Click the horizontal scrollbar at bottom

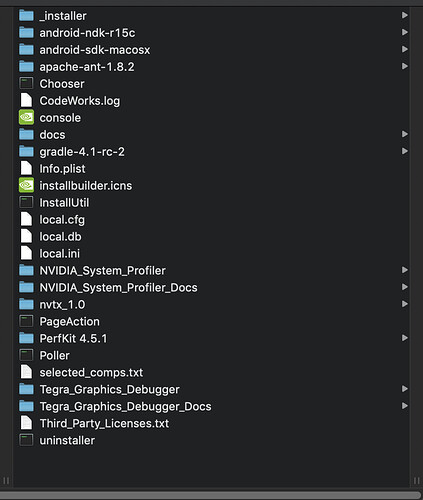coord(211,495)
